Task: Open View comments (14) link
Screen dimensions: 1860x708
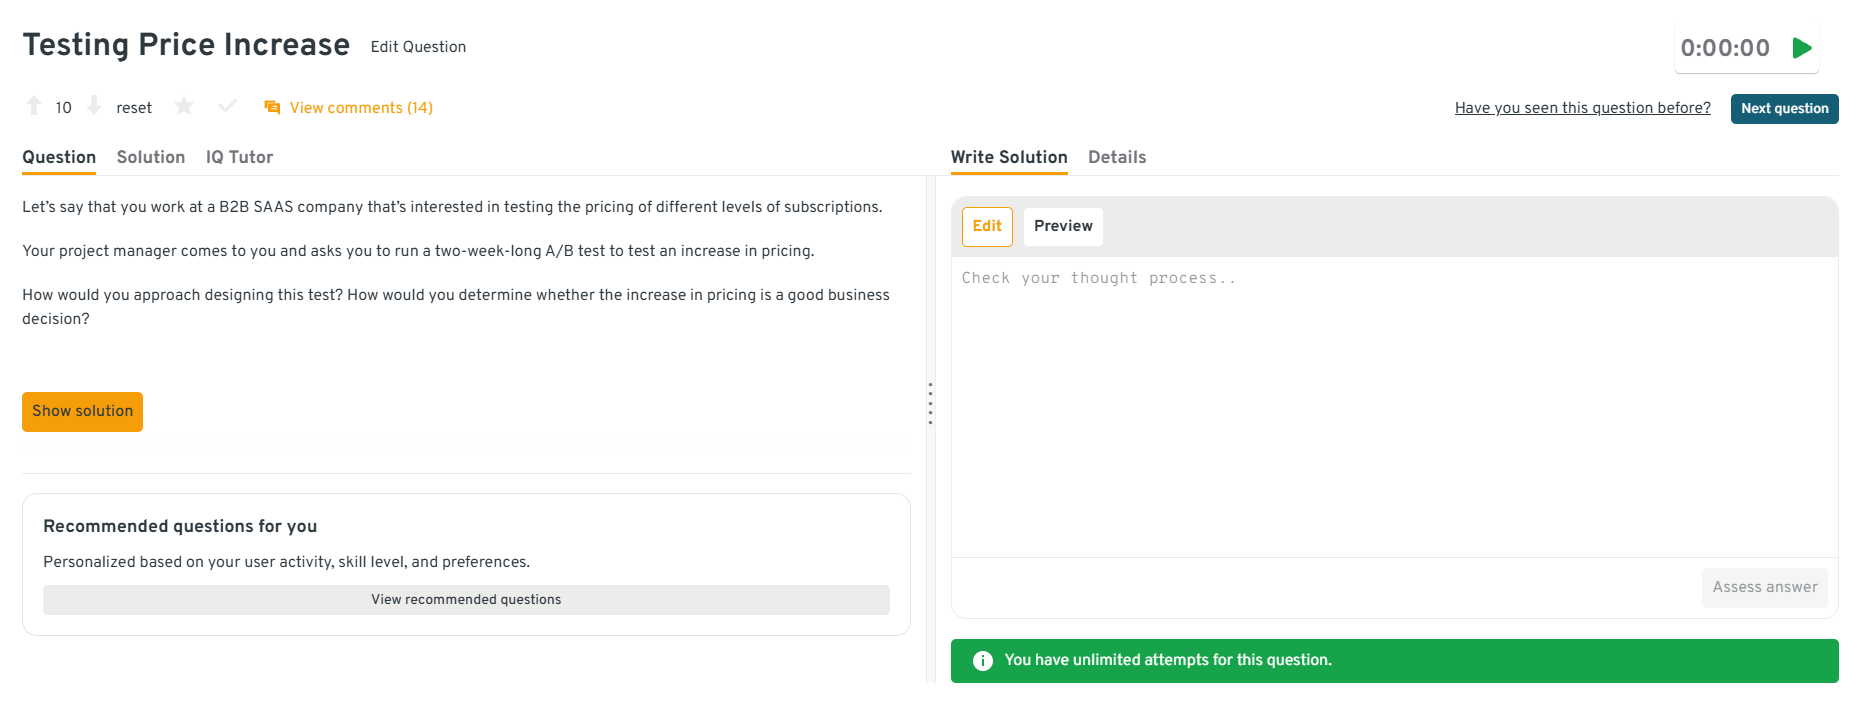Action: click(x=361, y=108)
